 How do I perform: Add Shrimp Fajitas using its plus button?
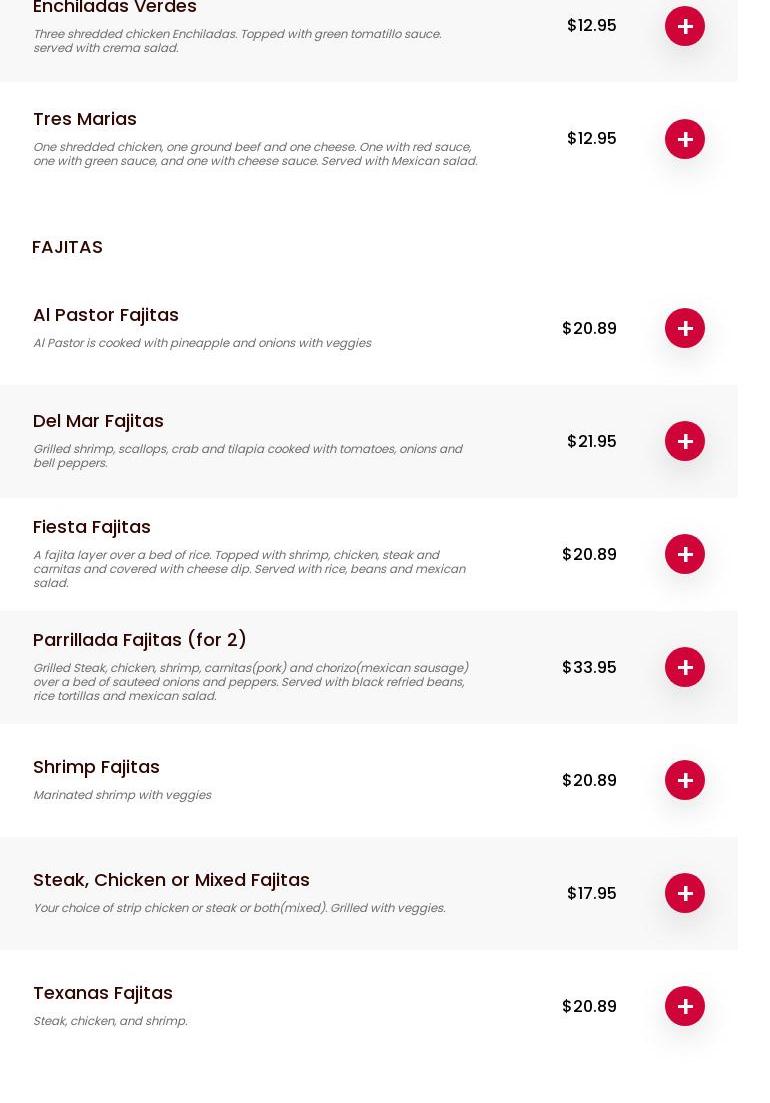685,780
